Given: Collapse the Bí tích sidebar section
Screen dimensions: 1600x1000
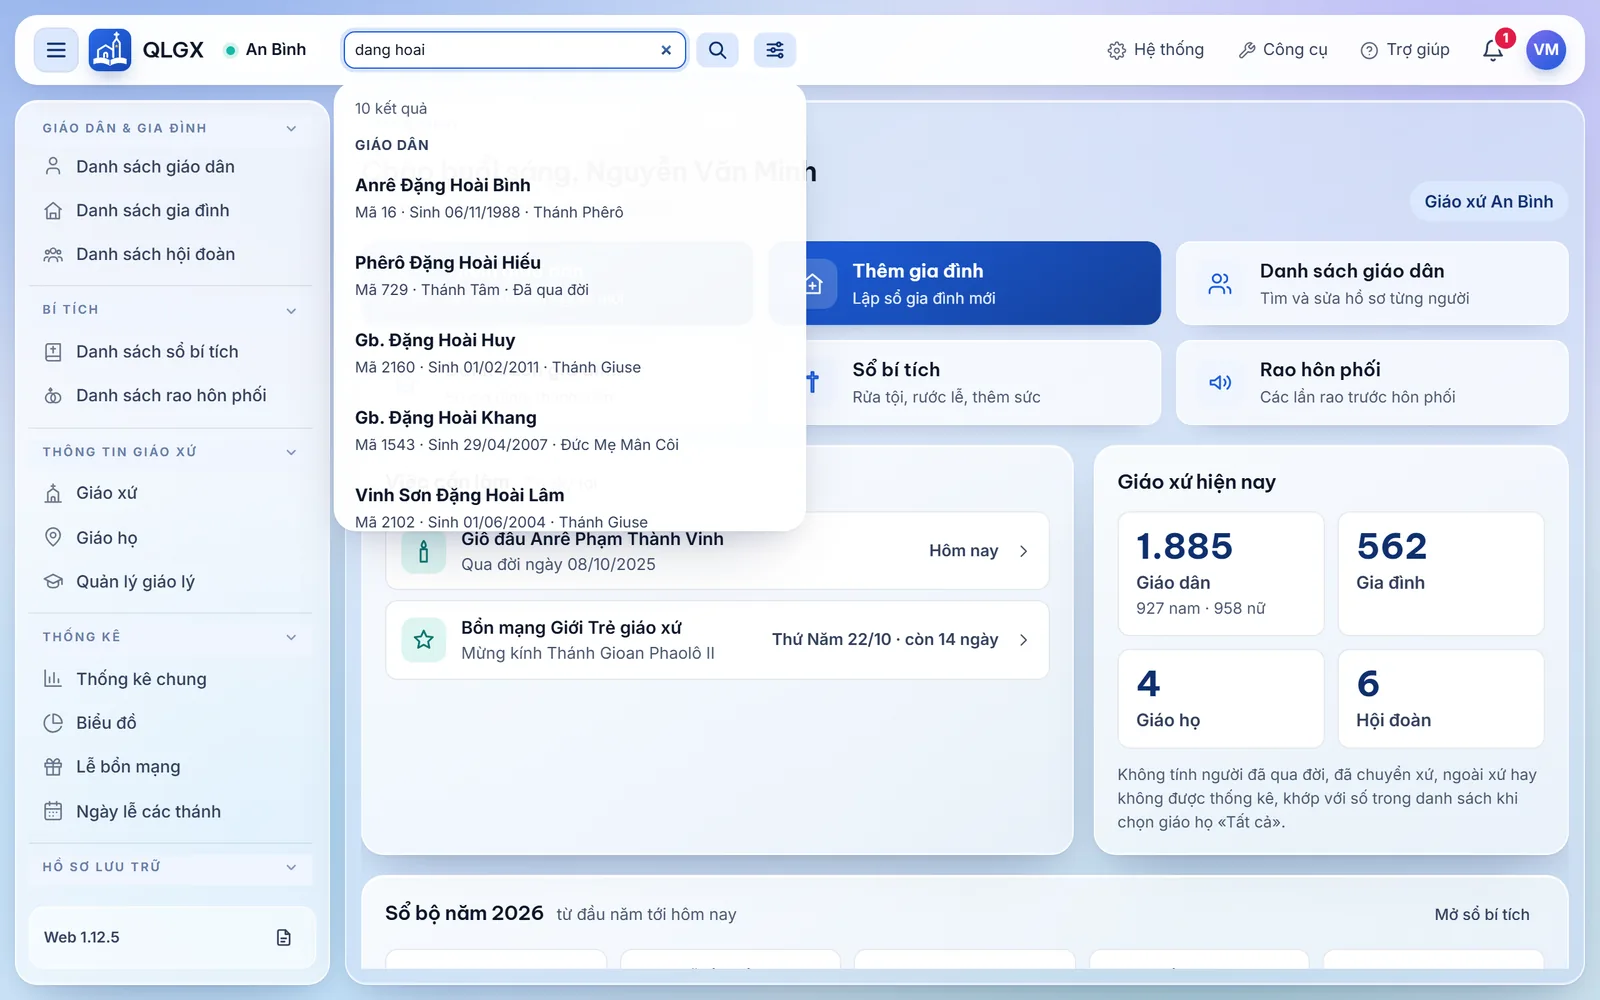Looking at the screenshot, I should point(291,310).
